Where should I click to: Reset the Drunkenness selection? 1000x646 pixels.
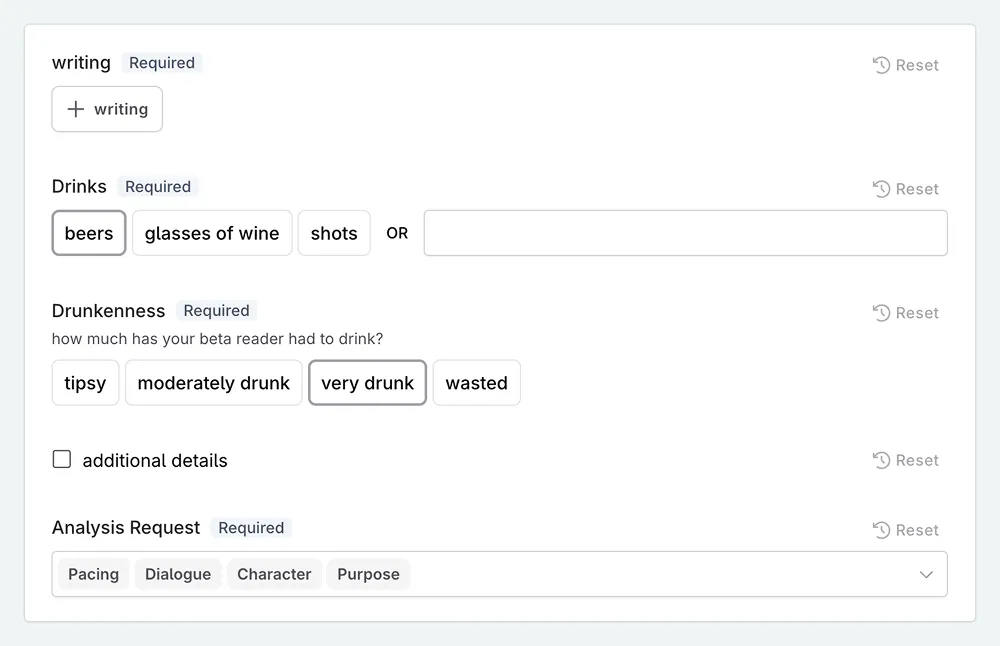[905, 312]
